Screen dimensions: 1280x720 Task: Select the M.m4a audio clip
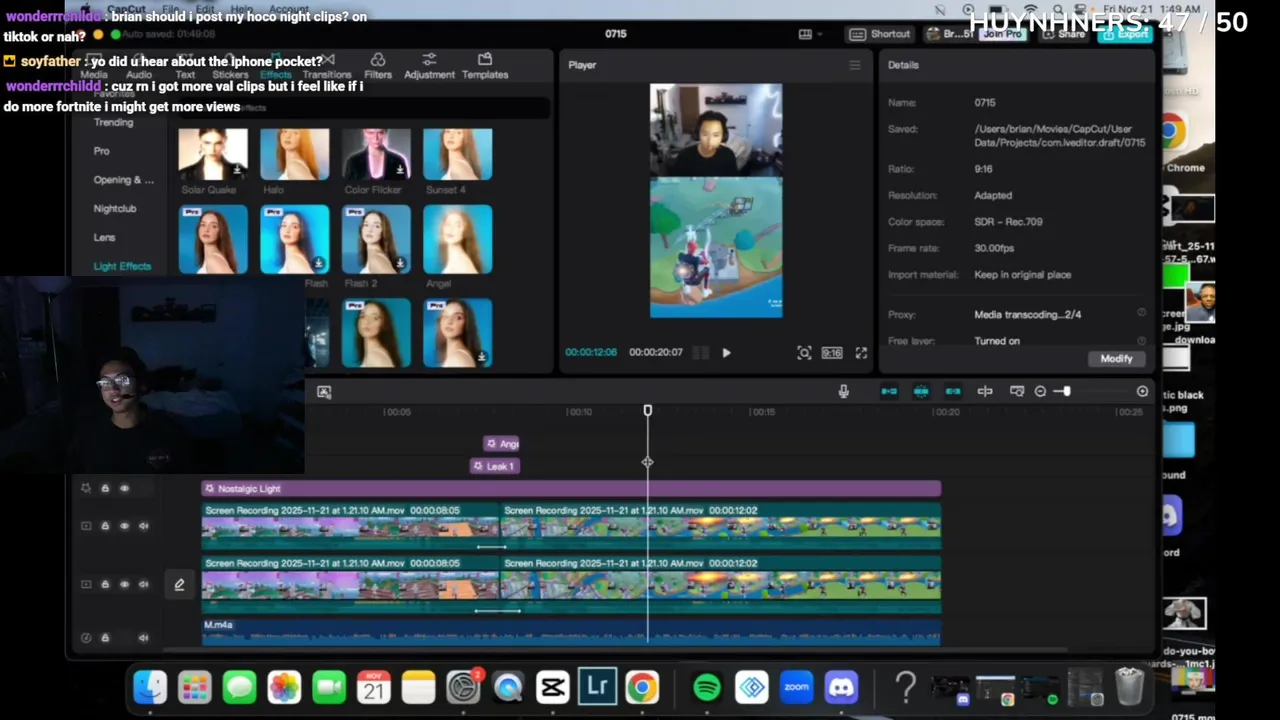(571, 632)
